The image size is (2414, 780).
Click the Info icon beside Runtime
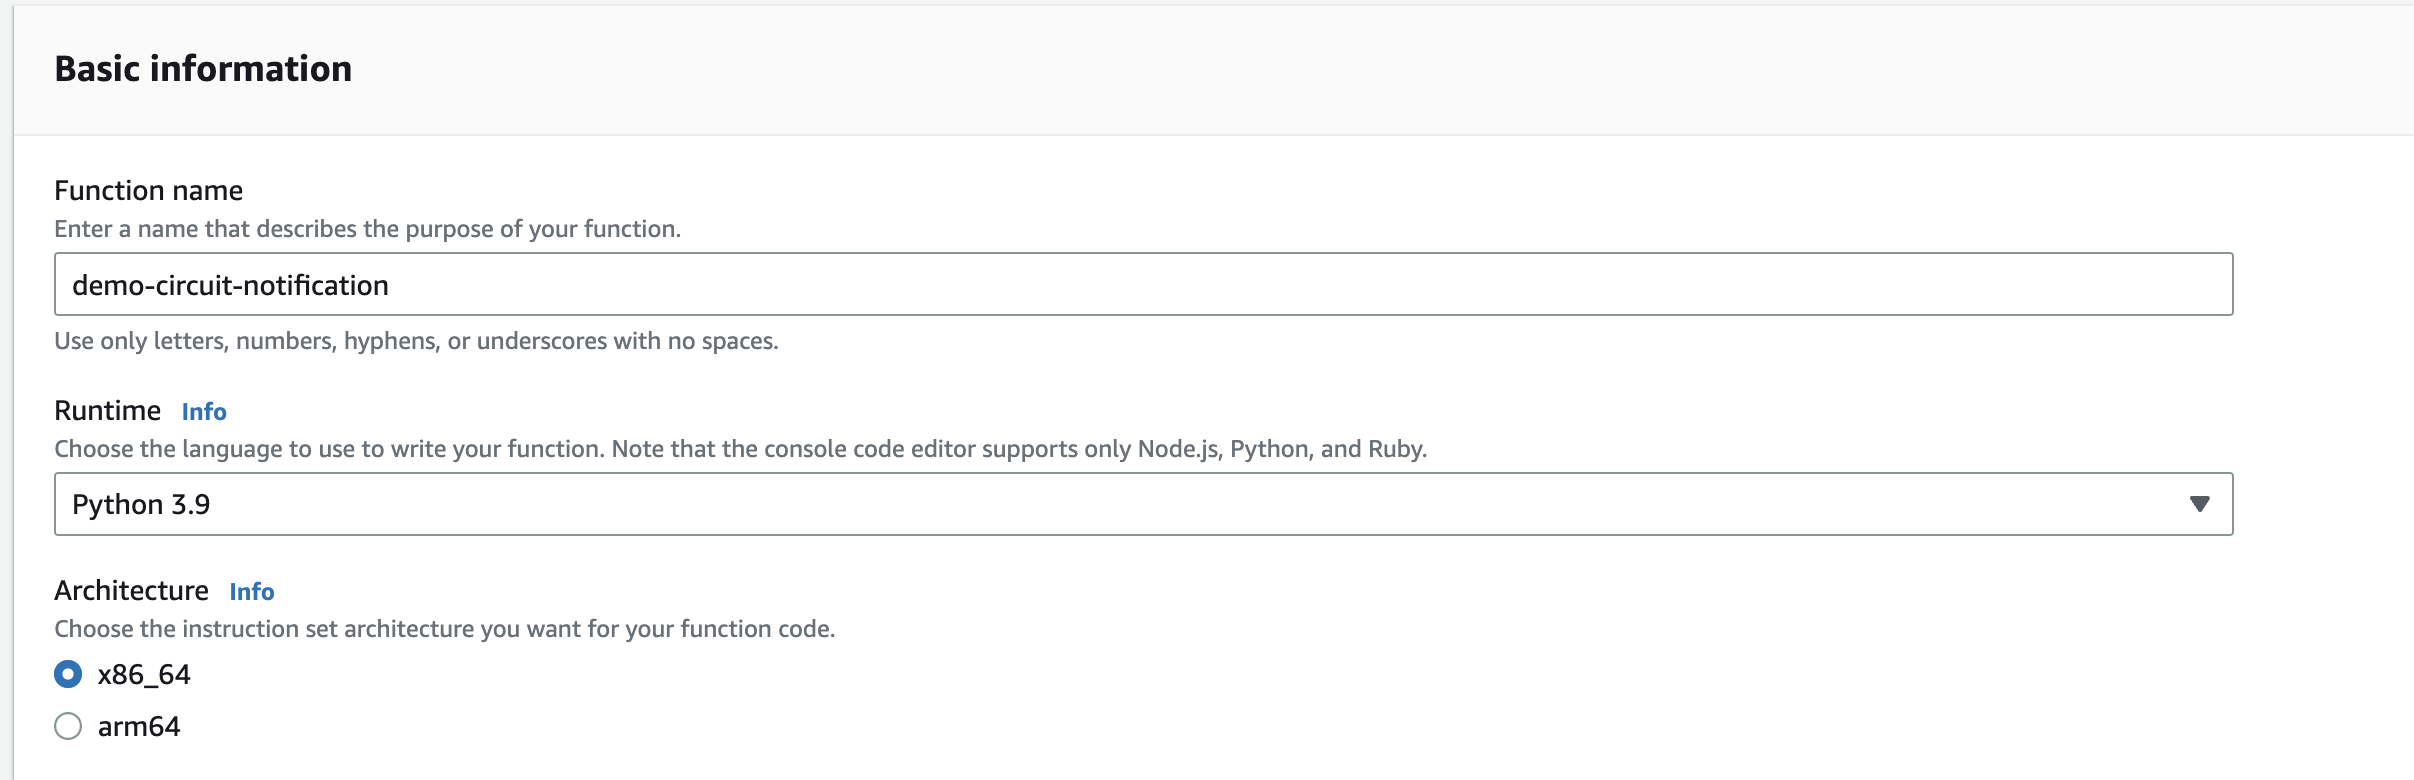[x=202, y=411]
